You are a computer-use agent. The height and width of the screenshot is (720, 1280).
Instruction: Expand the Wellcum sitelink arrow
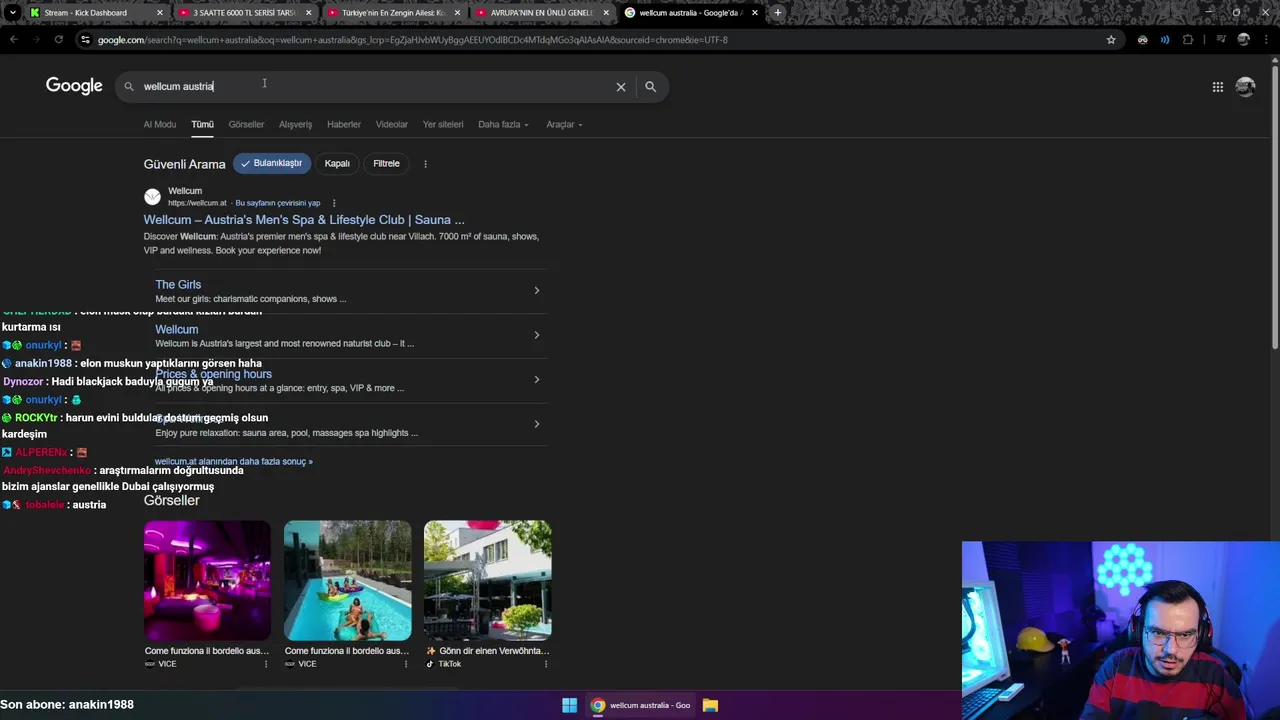pos(536,335)
